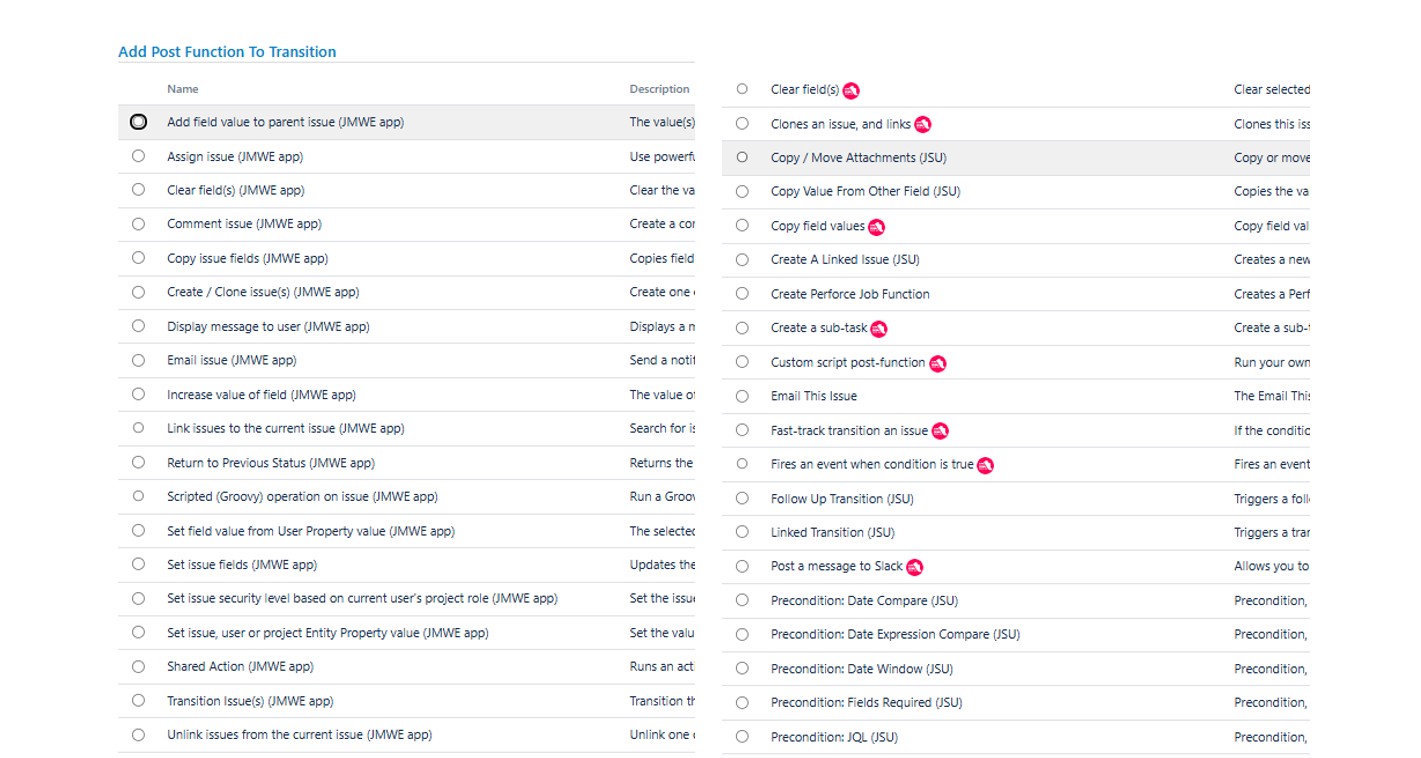
Task: Pick the Copy / Move Attachments (JSU) radio option
Action: (742, 157)
